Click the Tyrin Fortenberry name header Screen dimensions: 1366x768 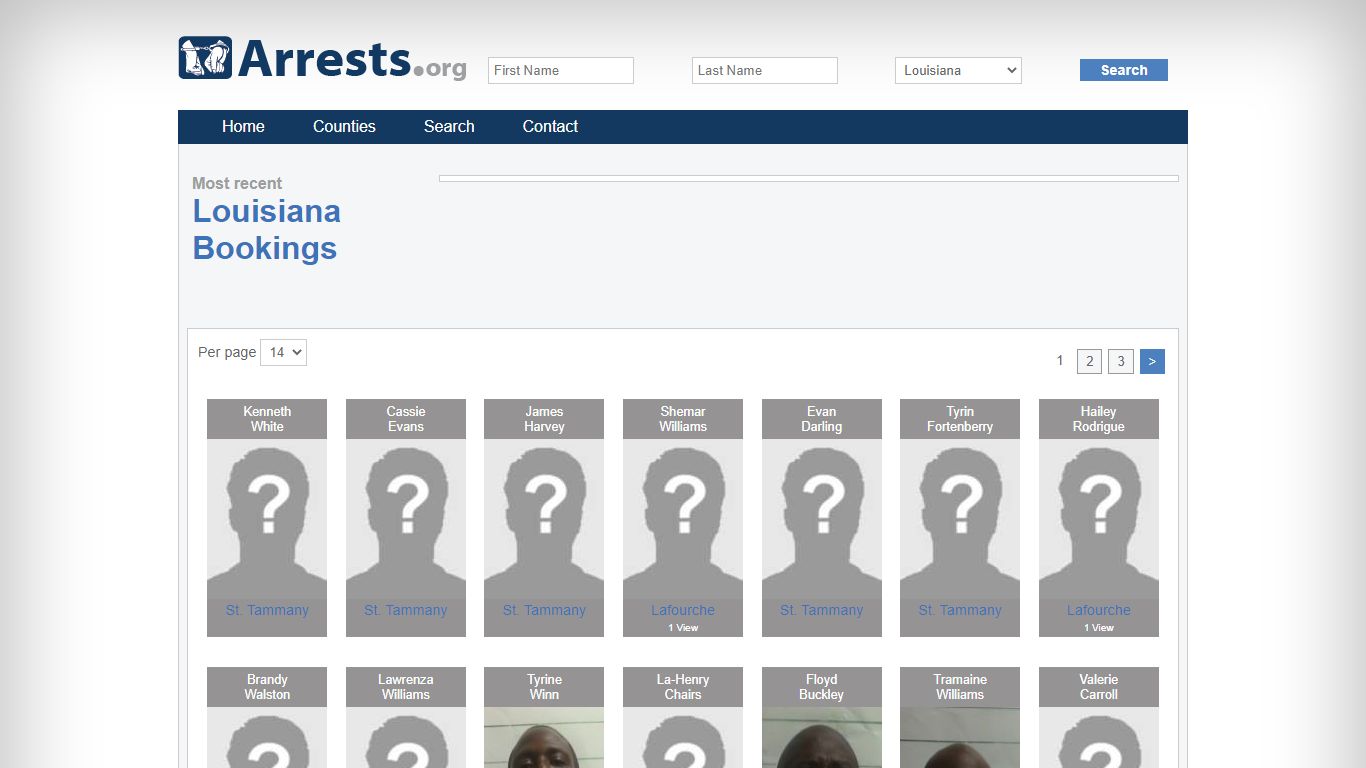pyautogui.click(x=960, y=419)
